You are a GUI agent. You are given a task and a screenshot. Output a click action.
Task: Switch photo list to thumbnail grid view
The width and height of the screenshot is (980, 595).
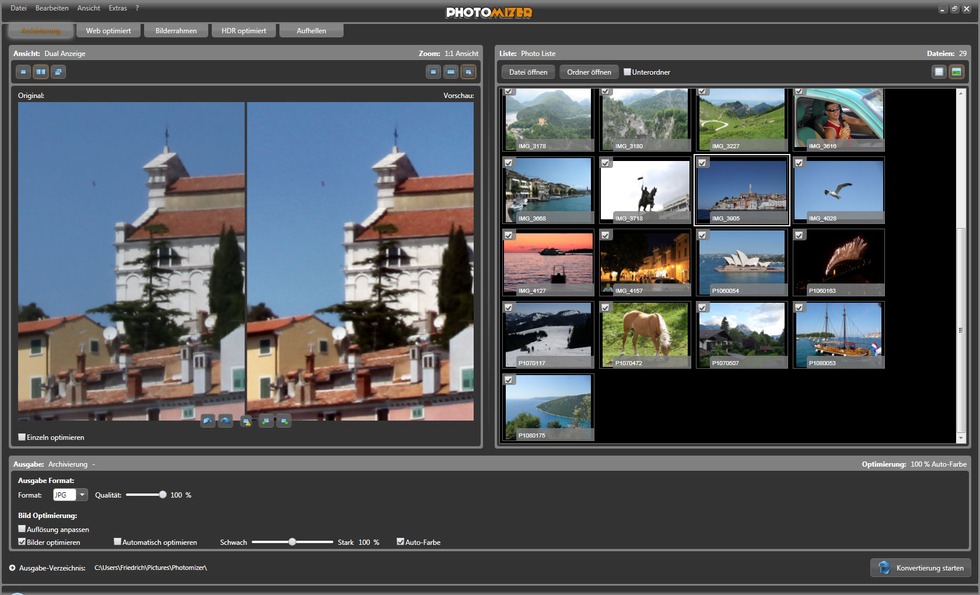[x=956, y=72]
